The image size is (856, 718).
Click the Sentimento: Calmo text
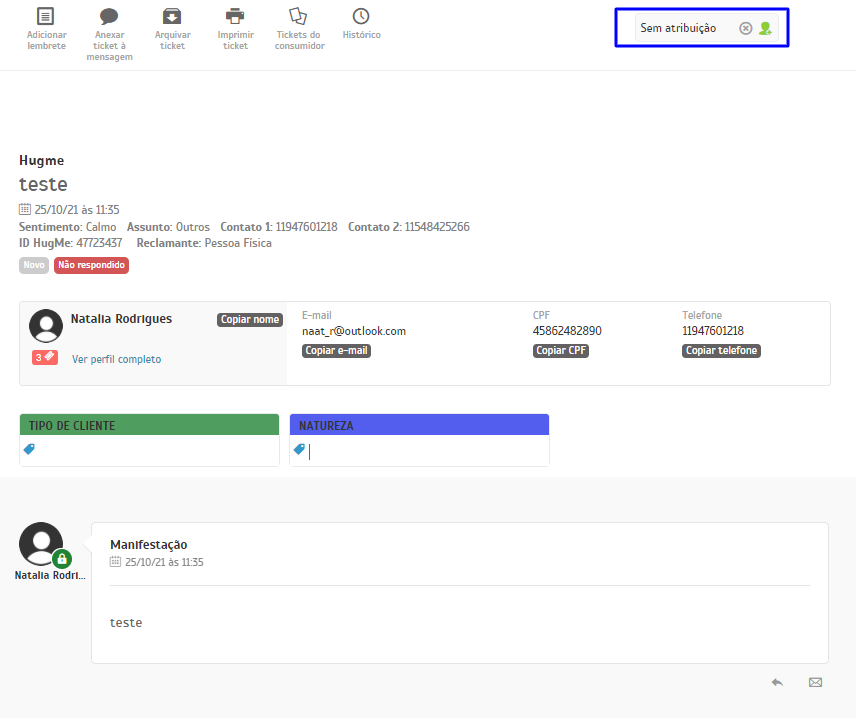[68, 227]
